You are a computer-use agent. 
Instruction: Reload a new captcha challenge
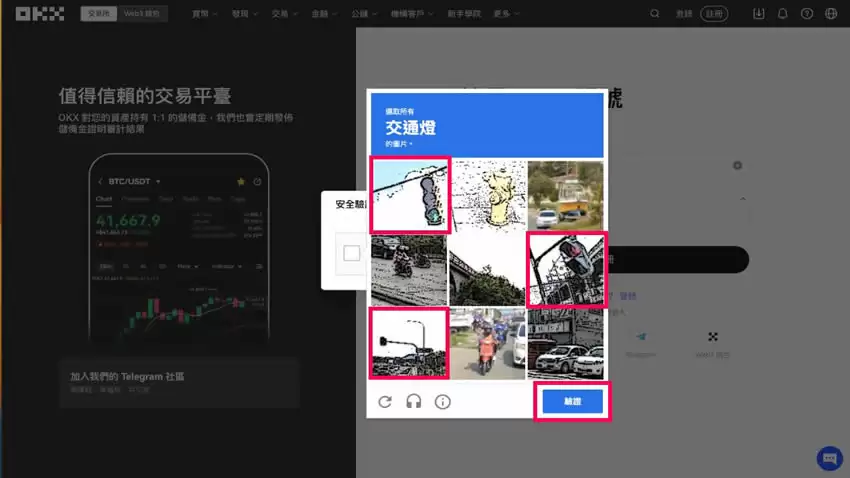[385, 402]
